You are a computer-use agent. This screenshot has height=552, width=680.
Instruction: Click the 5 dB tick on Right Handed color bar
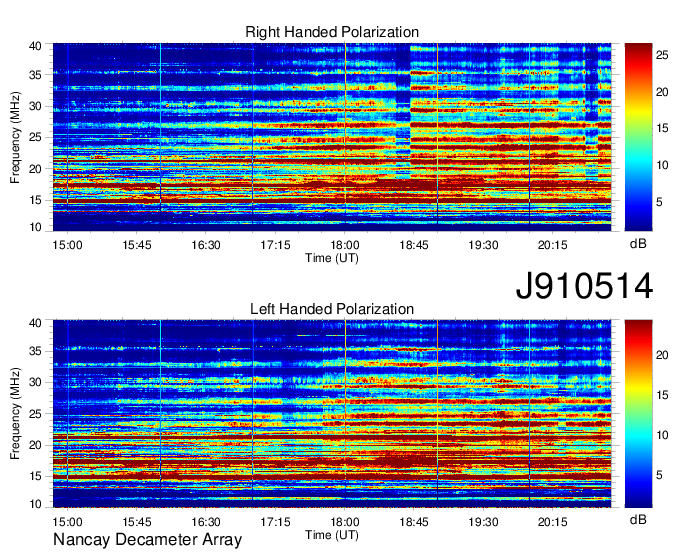[x=659, y=202]
